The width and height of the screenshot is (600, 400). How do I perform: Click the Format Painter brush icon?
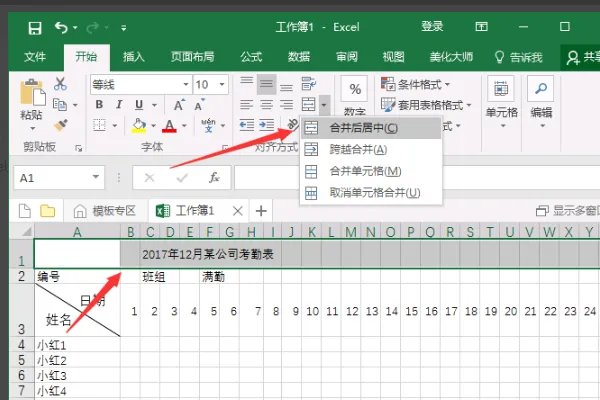pyautogui.click(x=60, y=125)
